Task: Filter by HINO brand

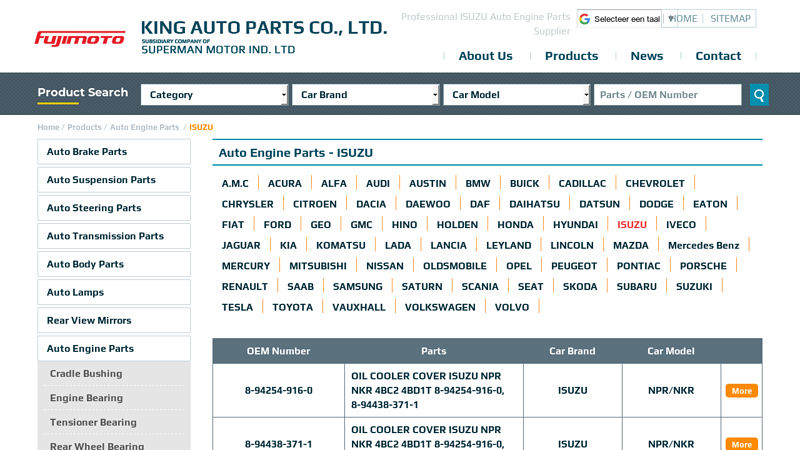Action: (404, 225)
